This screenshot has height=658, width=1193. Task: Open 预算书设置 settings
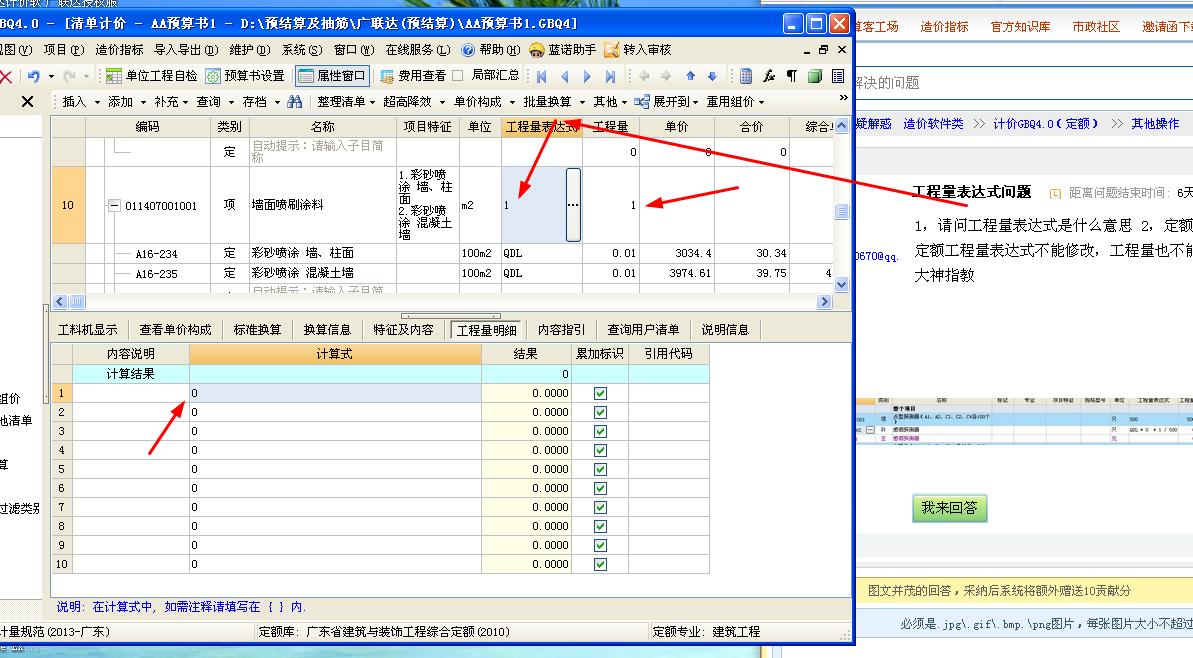(x=245, y=76)
